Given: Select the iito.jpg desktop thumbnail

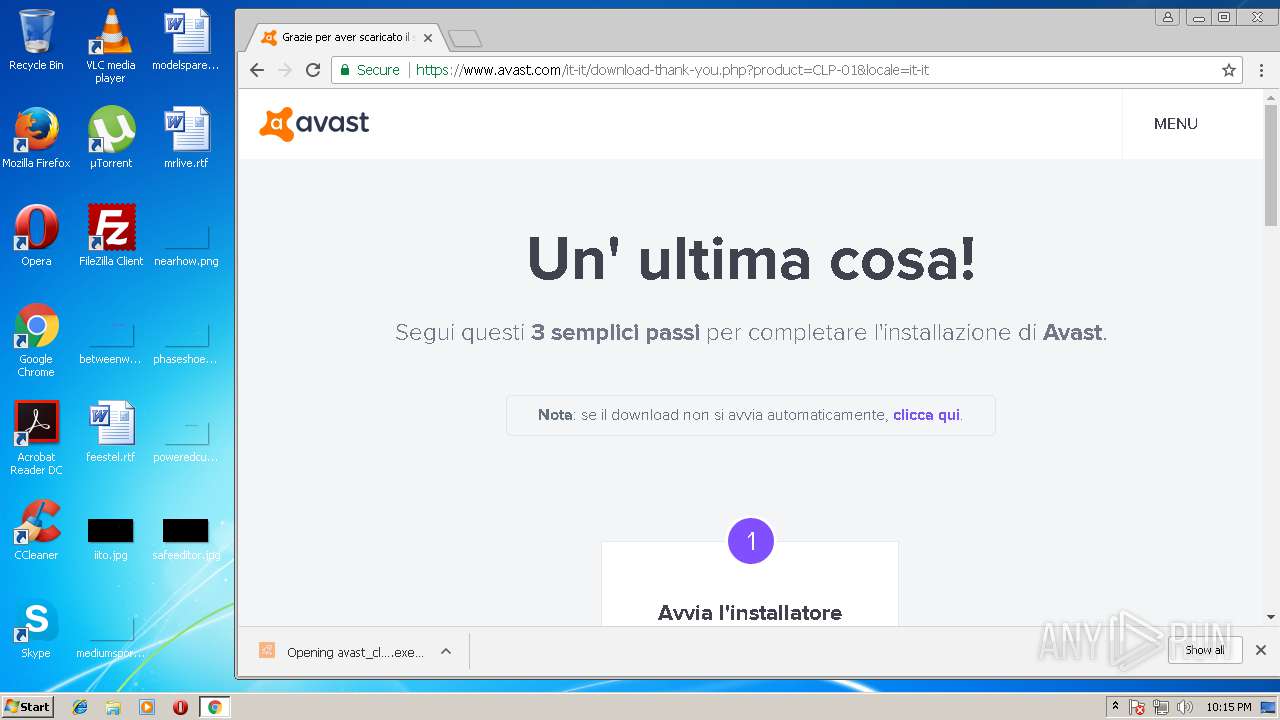Looking at the screenshot, I should [x=110, y=538].
